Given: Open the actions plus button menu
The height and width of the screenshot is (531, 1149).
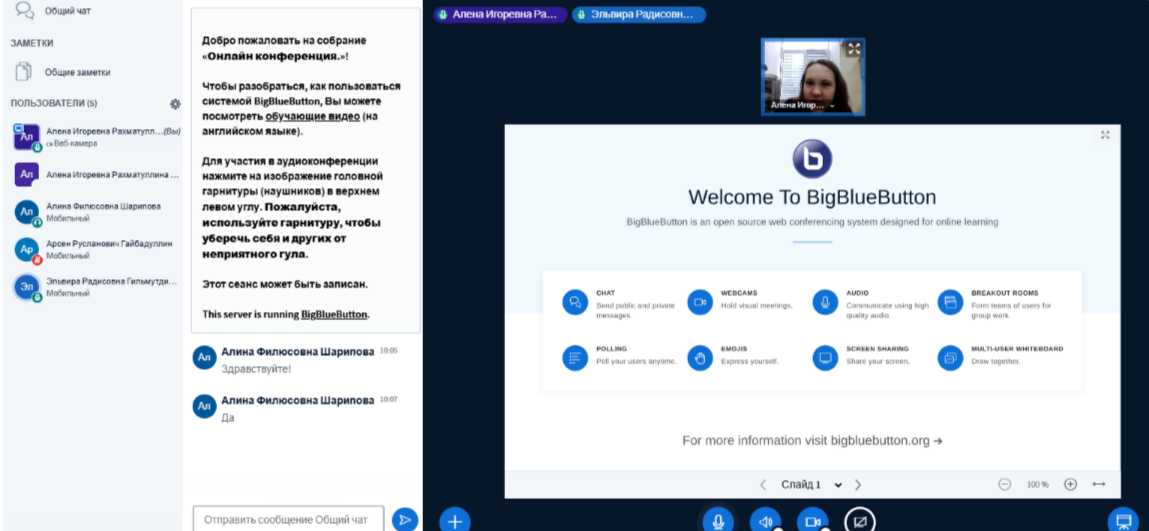Looking at the screenshot, I should pos(454,520).
